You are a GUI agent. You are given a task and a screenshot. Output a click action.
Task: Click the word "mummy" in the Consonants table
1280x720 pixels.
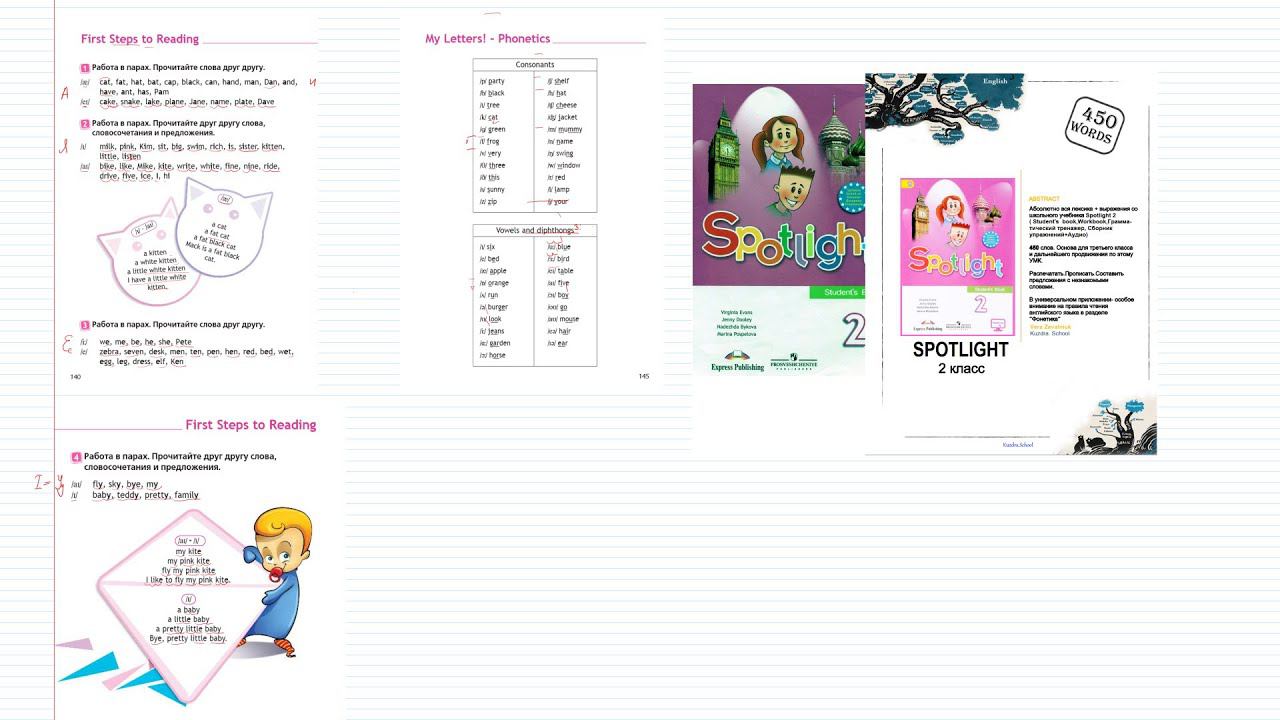[x=570, y=129]
